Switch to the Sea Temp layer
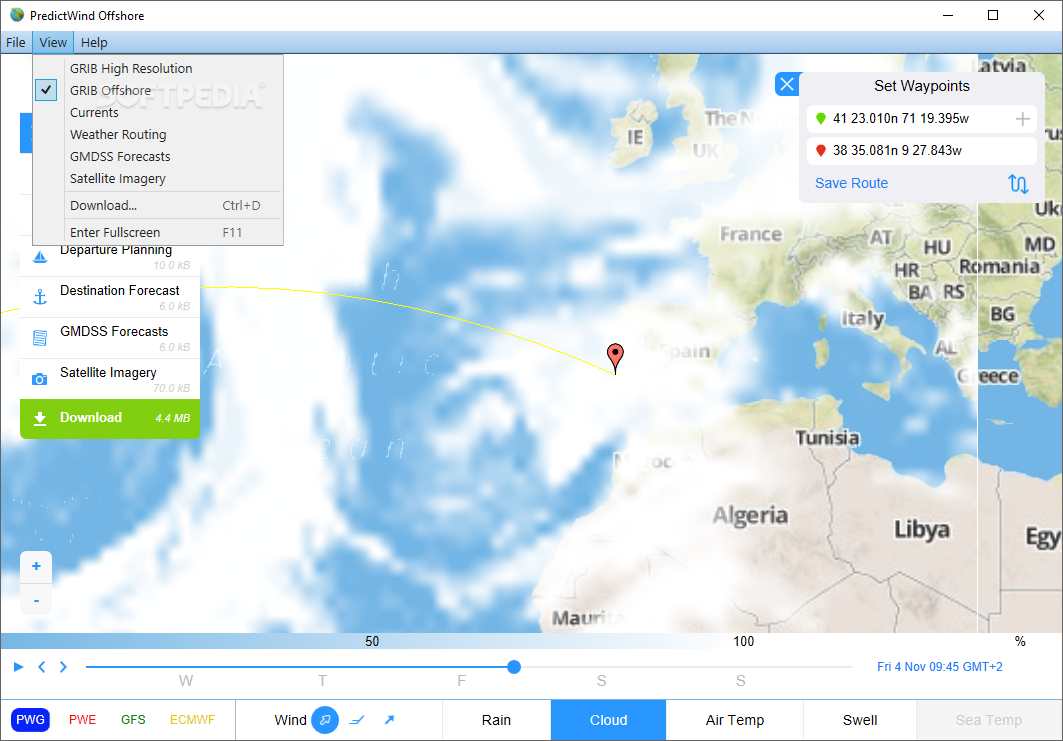 989,720
